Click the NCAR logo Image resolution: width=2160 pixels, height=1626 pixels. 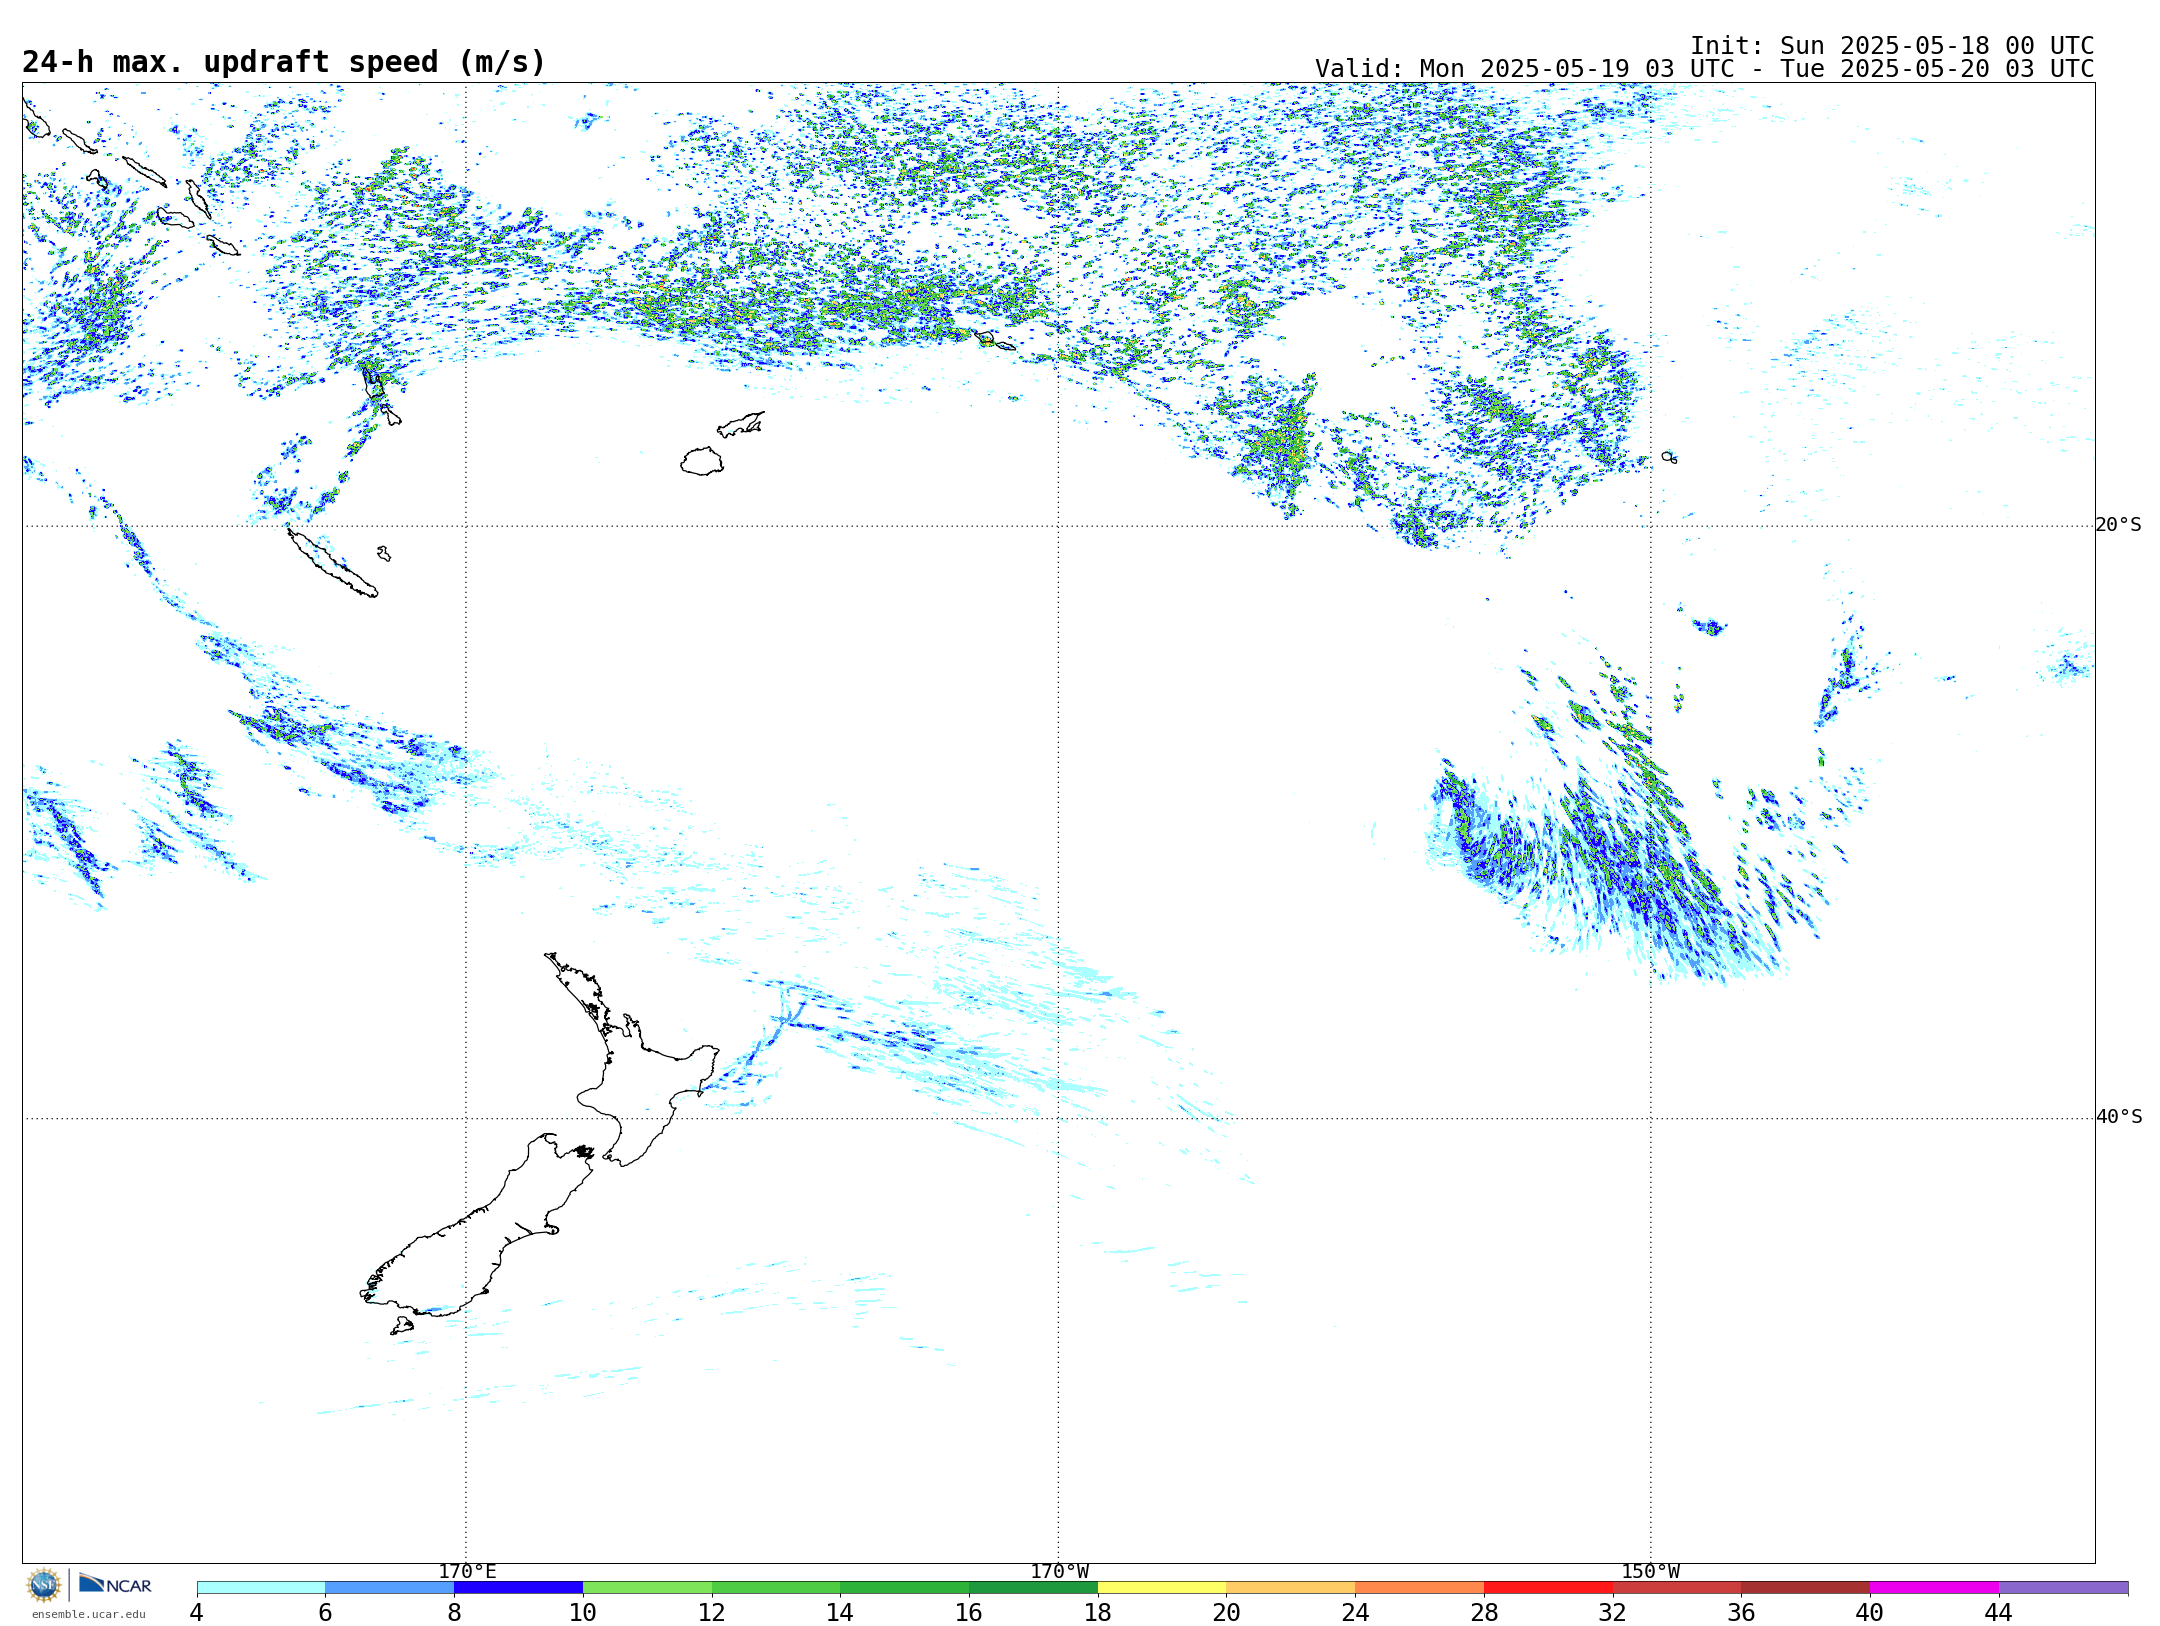point(115,1584)
